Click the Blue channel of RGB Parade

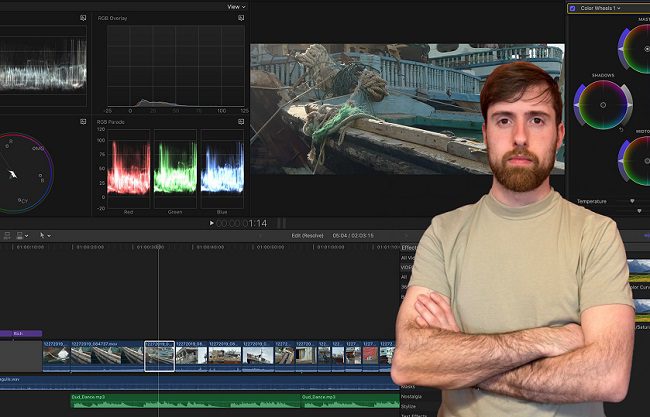click(222, 168)
